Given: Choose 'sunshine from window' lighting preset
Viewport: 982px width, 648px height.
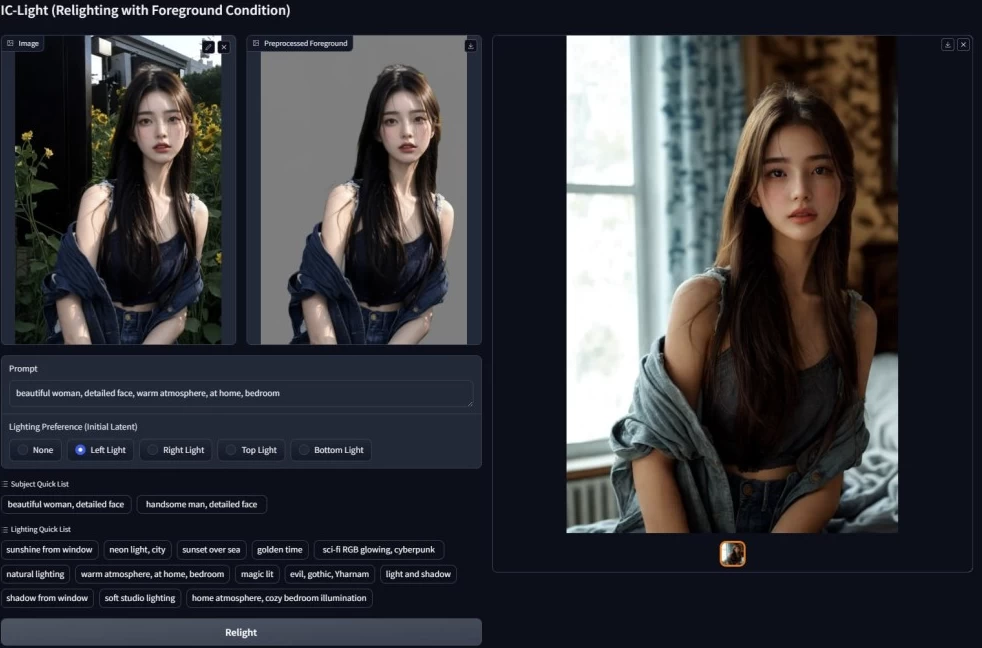Looking at the screenshot, I should click(50, 550).
